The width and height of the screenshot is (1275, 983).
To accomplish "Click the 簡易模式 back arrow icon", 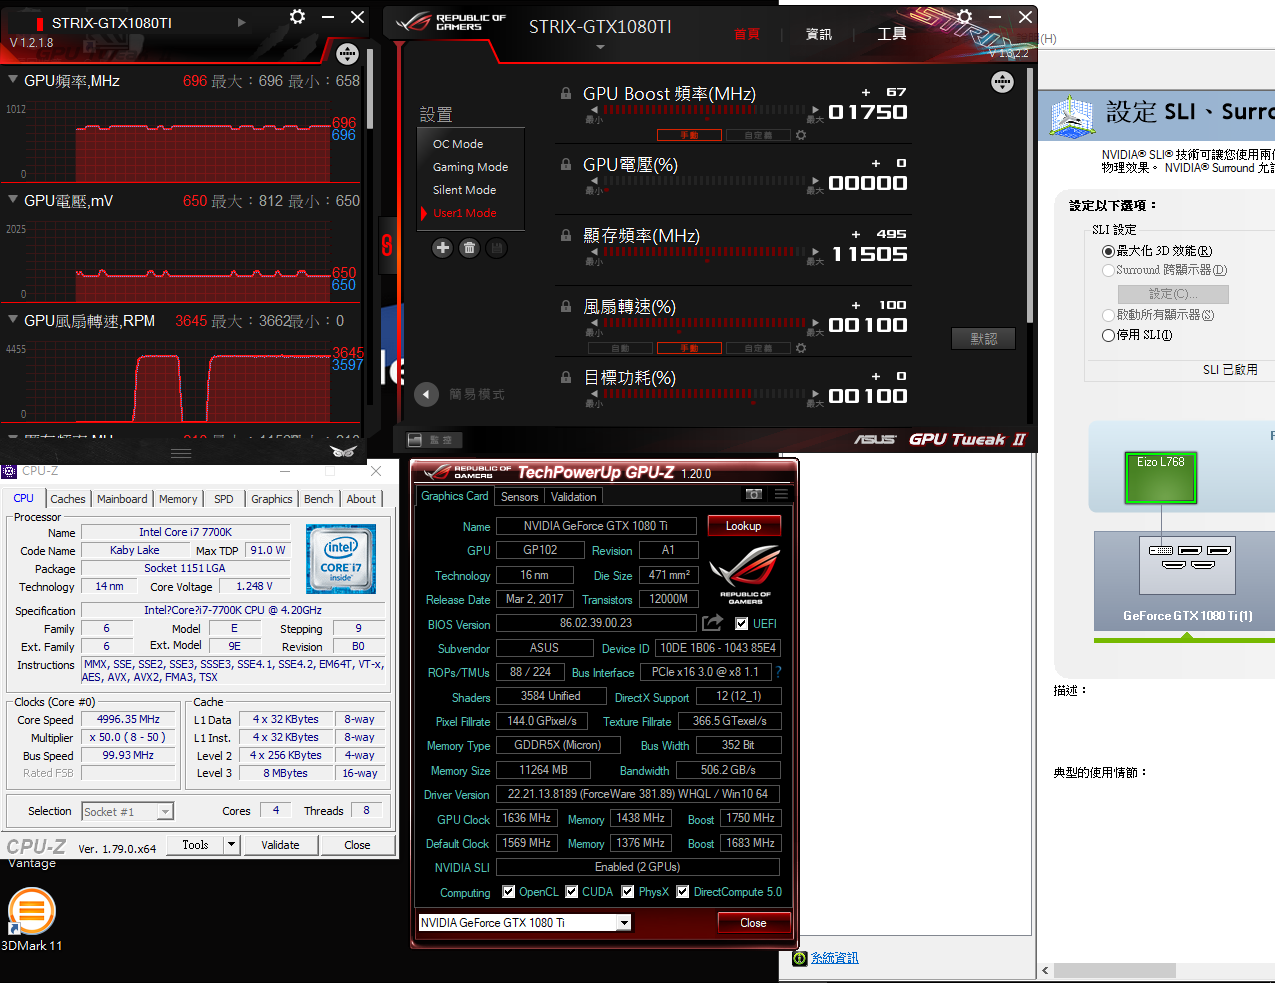I will point(427,394).
